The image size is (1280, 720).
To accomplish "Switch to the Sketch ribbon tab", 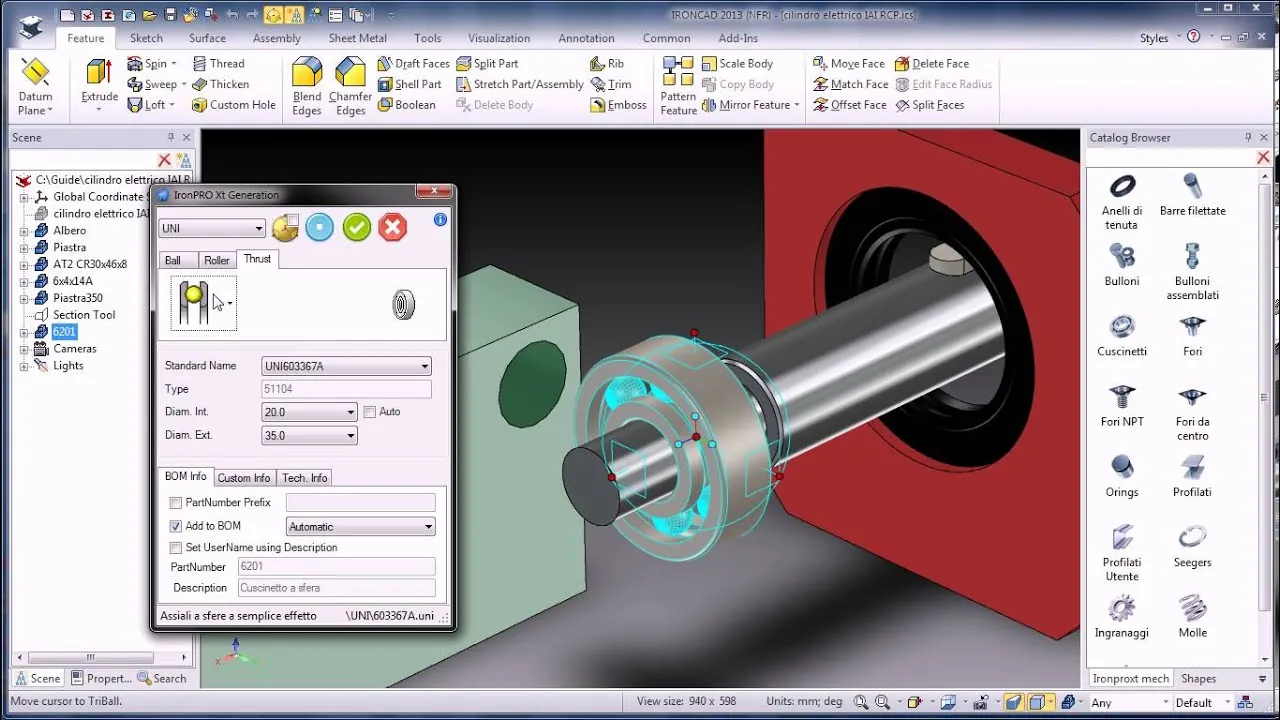I will [146, 38].
